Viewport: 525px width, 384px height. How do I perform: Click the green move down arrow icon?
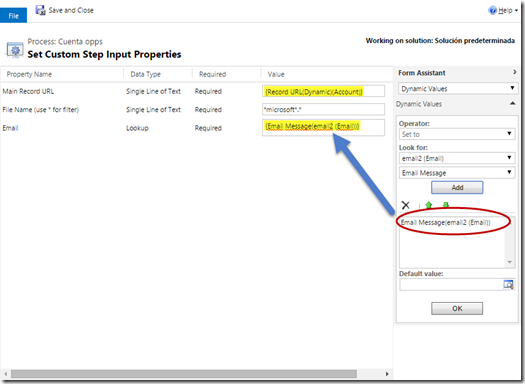tap(446, 205)
